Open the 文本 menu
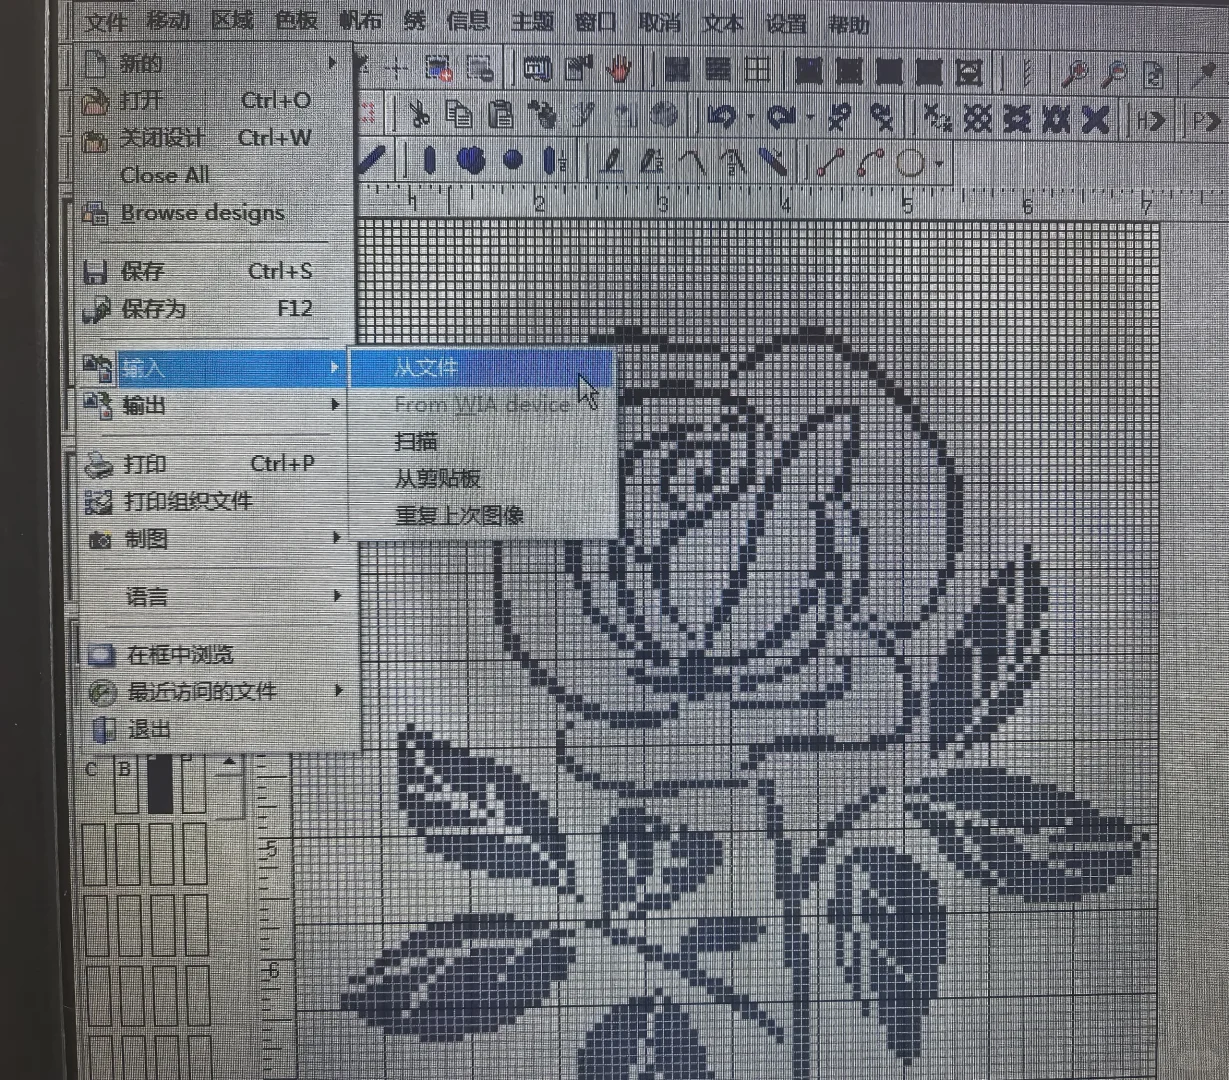Viewport: 1229px width, 1080px height. click(x=723, y=22)
